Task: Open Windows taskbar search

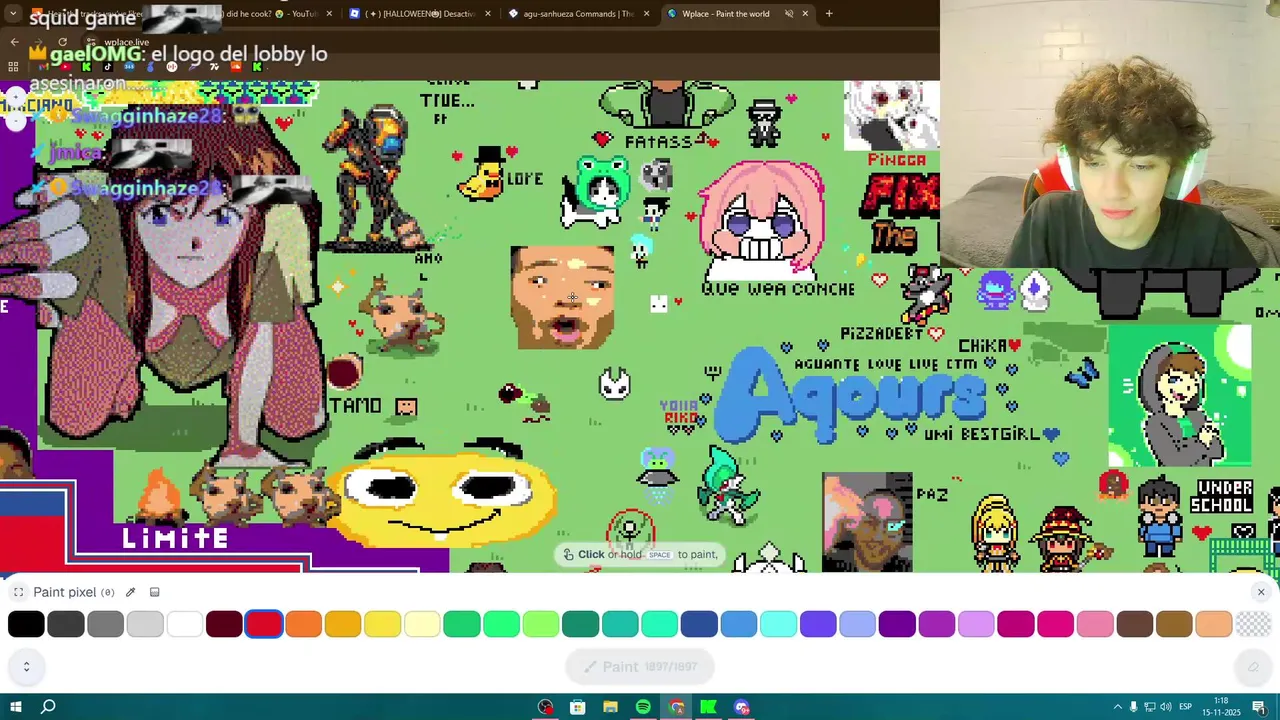Action: [48, 707]
